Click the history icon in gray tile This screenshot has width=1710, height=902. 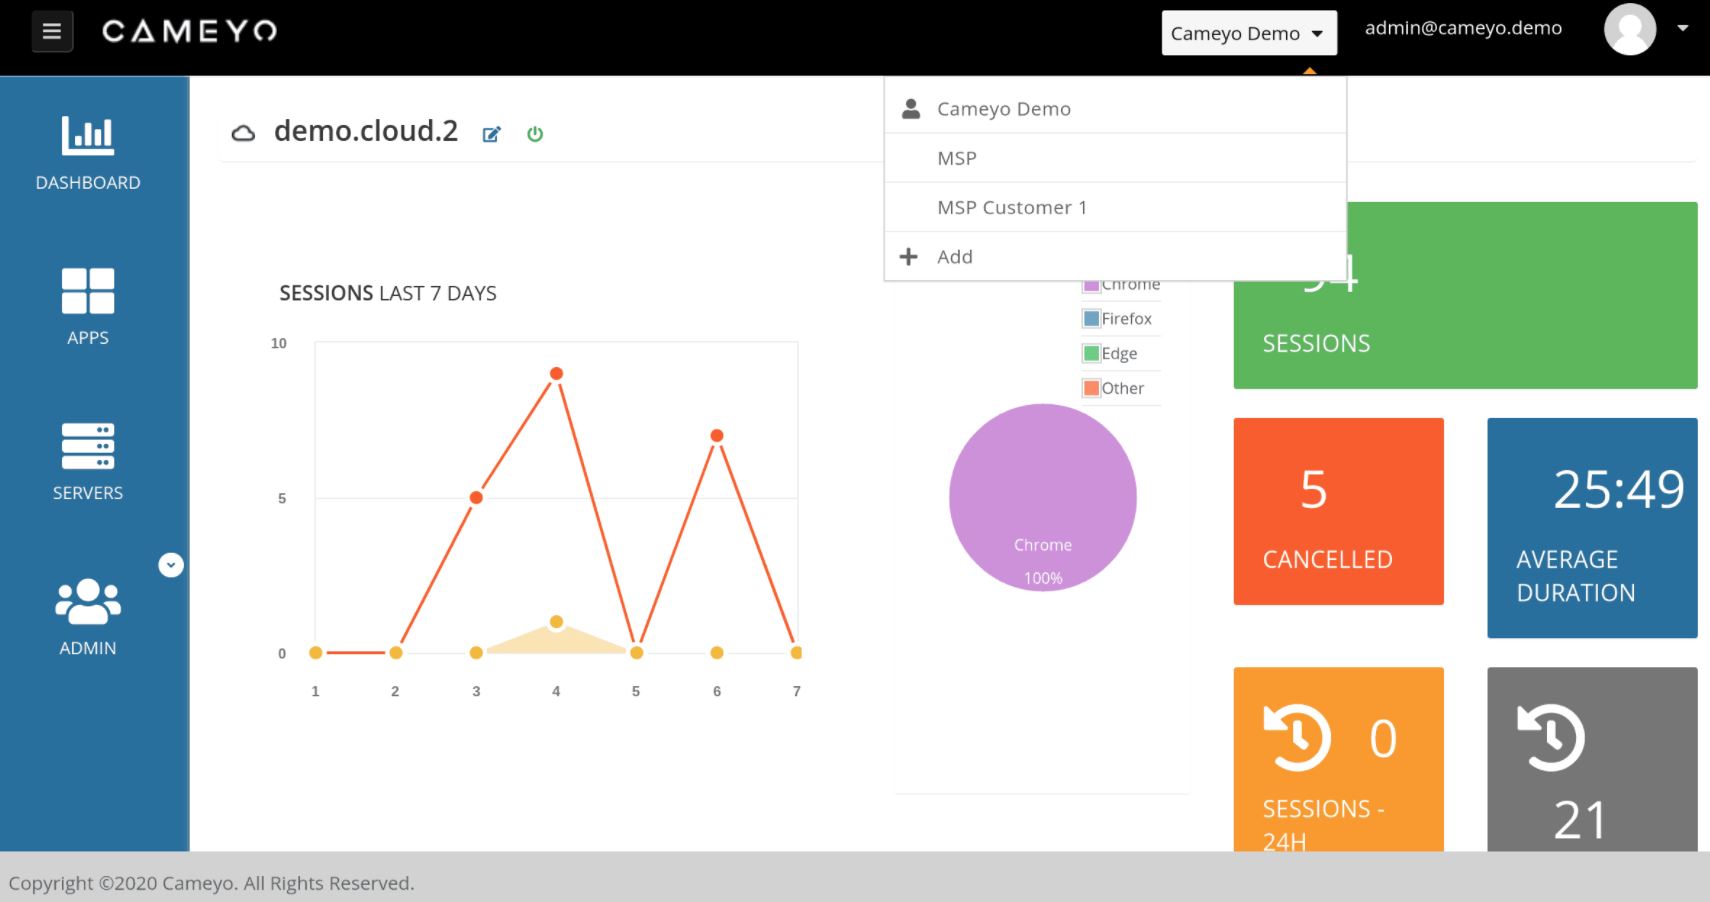(x=1551, y=738)
